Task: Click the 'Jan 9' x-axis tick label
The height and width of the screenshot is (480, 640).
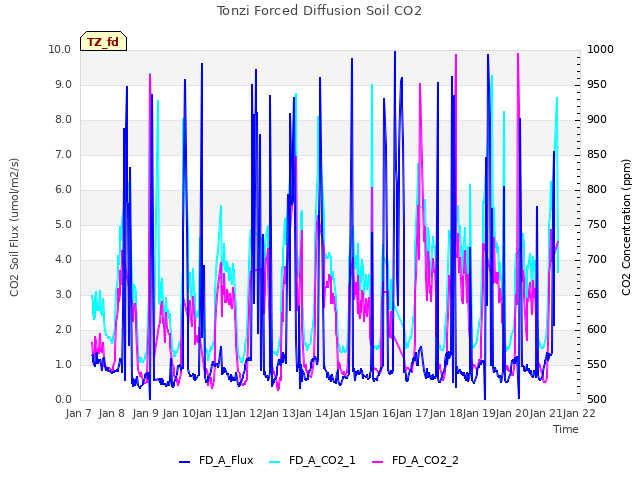Action: 146,413
